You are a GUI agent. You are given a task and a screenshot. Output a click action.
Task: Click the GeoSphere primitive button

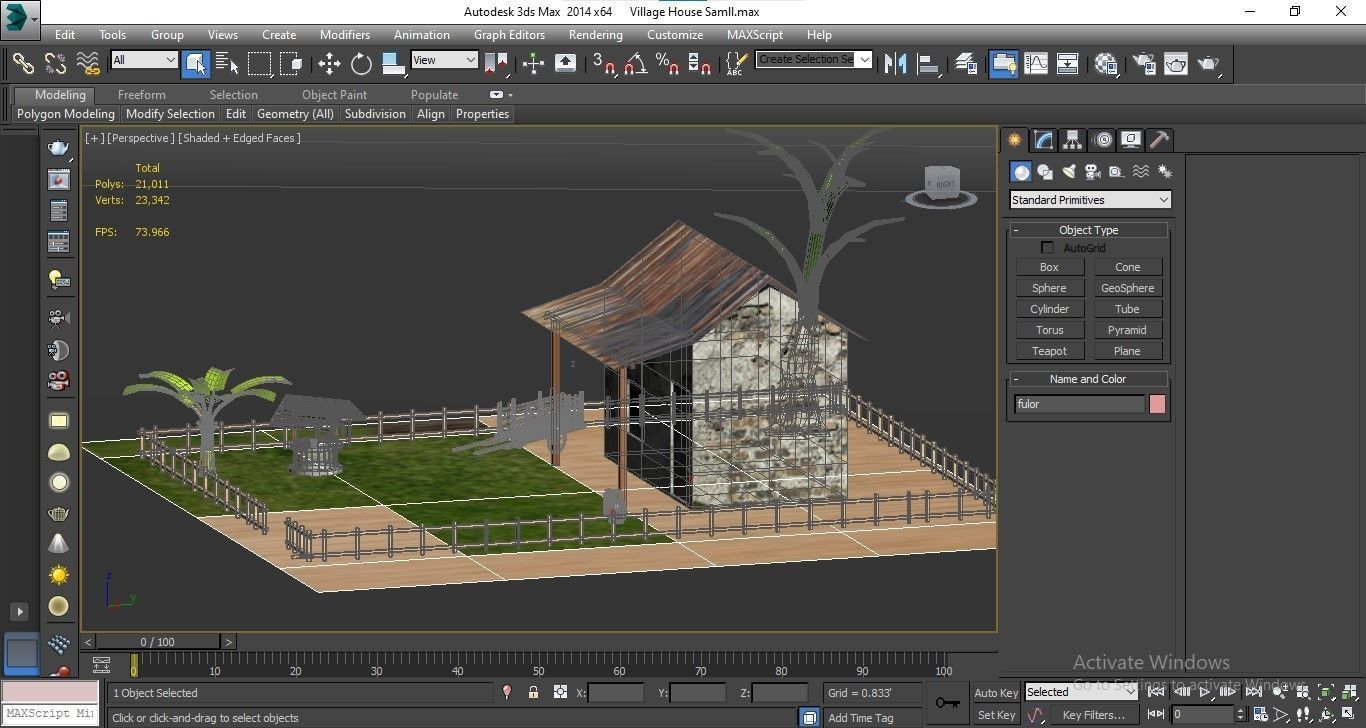click(1127, 288)
